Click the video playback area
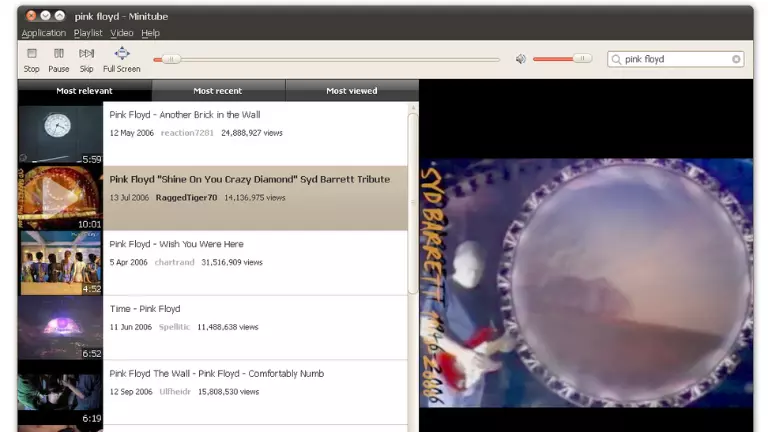The height and width of the screenshot is (432, 768). click(x=586, y=283)
